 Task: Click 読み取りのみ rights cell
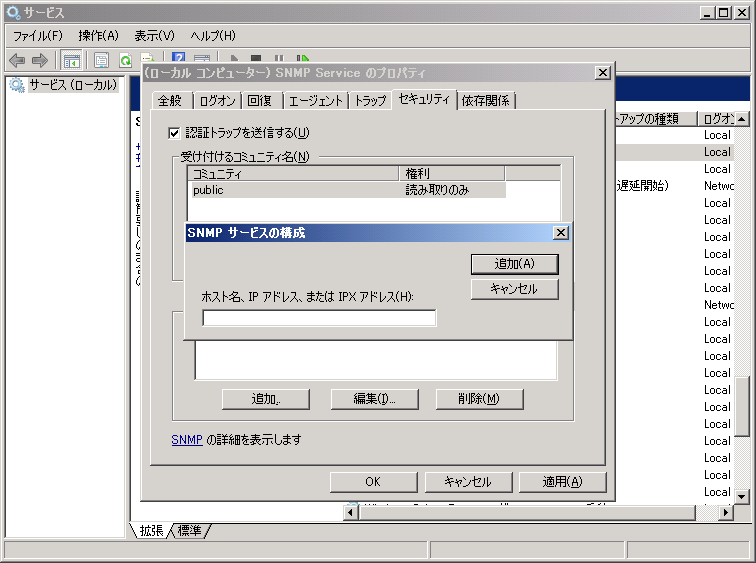(x=437, y=190)
